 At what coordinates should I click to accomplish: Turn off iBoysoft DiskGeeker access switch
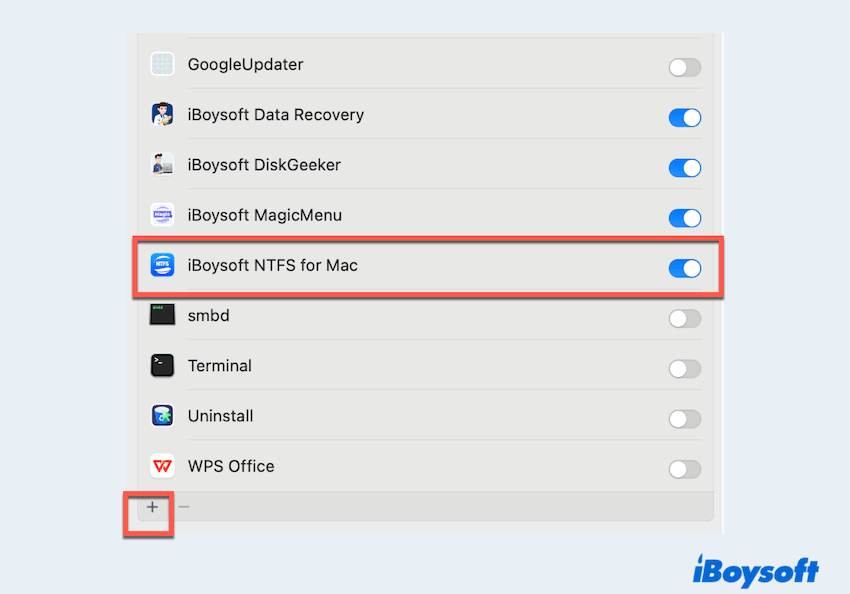684,168
